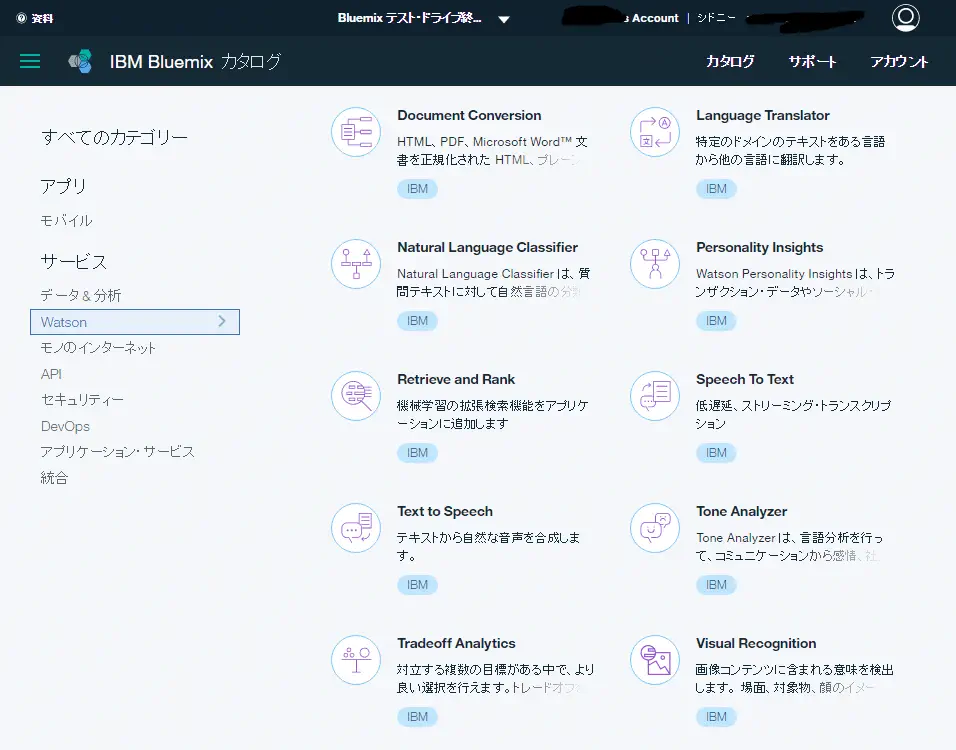Open the Personality Insights icon
Image resolution: width=956 pixels, height=750 pixels.
tap(655, 264)
